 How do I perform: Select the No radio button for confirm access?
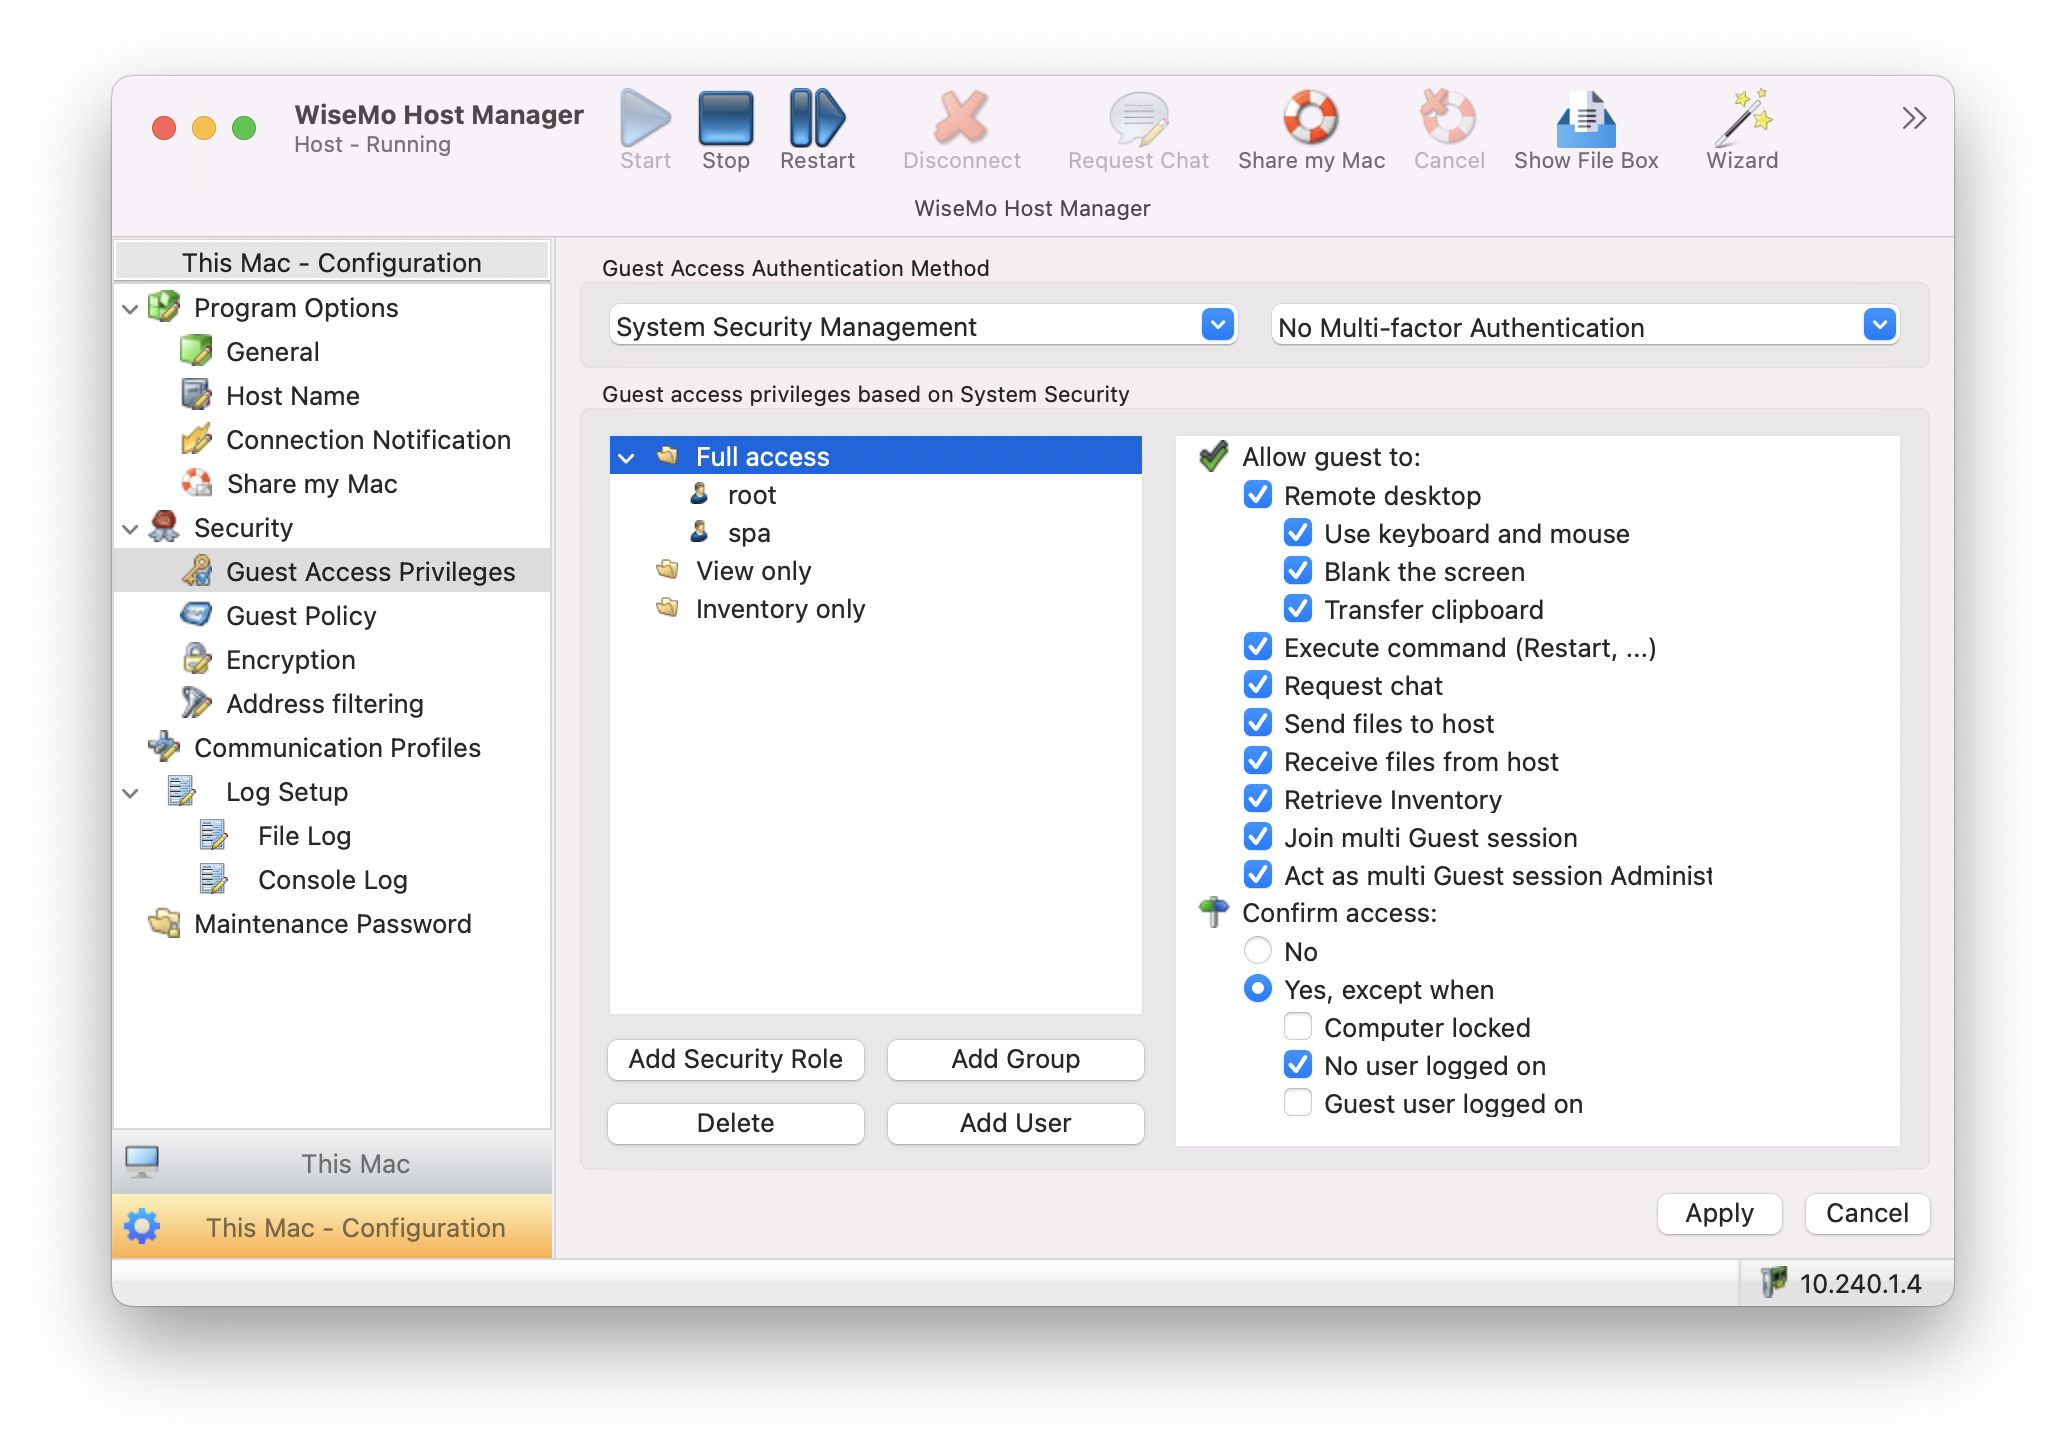pyautogui.click(x=1257, y=950)
